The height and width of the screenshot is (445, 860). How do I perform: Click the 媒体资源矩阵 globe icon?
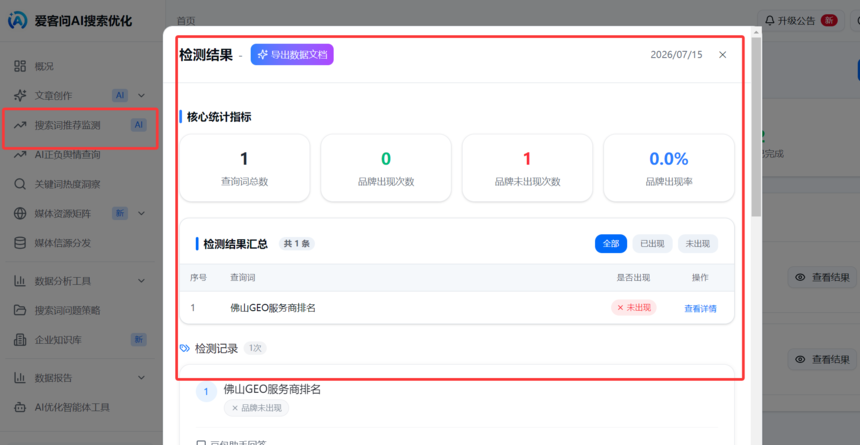[x=20, y=213]
